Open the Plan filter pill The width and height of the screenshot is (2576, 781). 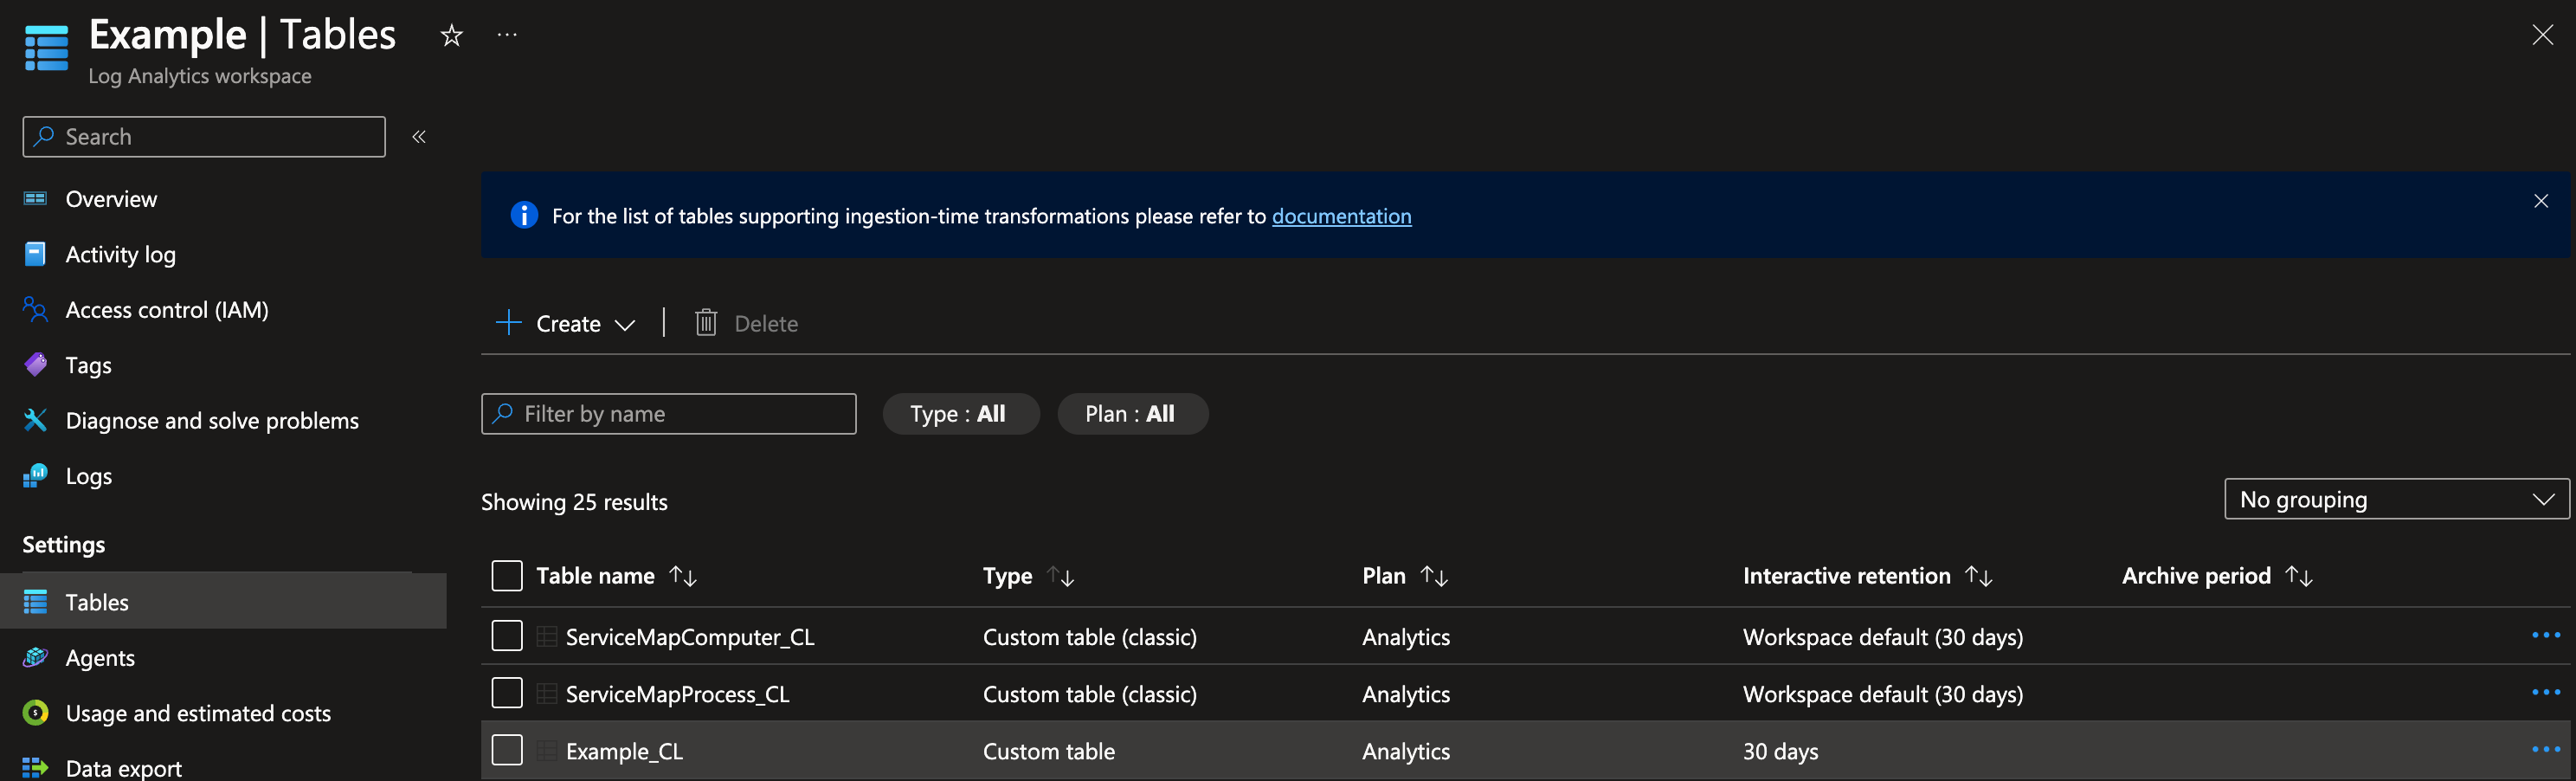click(1132, 414)
